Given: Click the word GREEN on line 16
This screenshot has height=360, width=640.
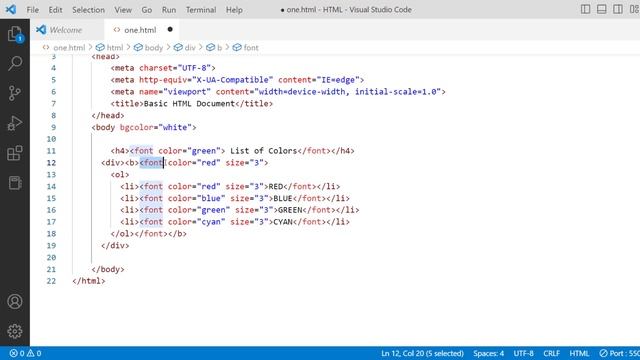Looking at the screenshot, I should (x=290, y=210).
